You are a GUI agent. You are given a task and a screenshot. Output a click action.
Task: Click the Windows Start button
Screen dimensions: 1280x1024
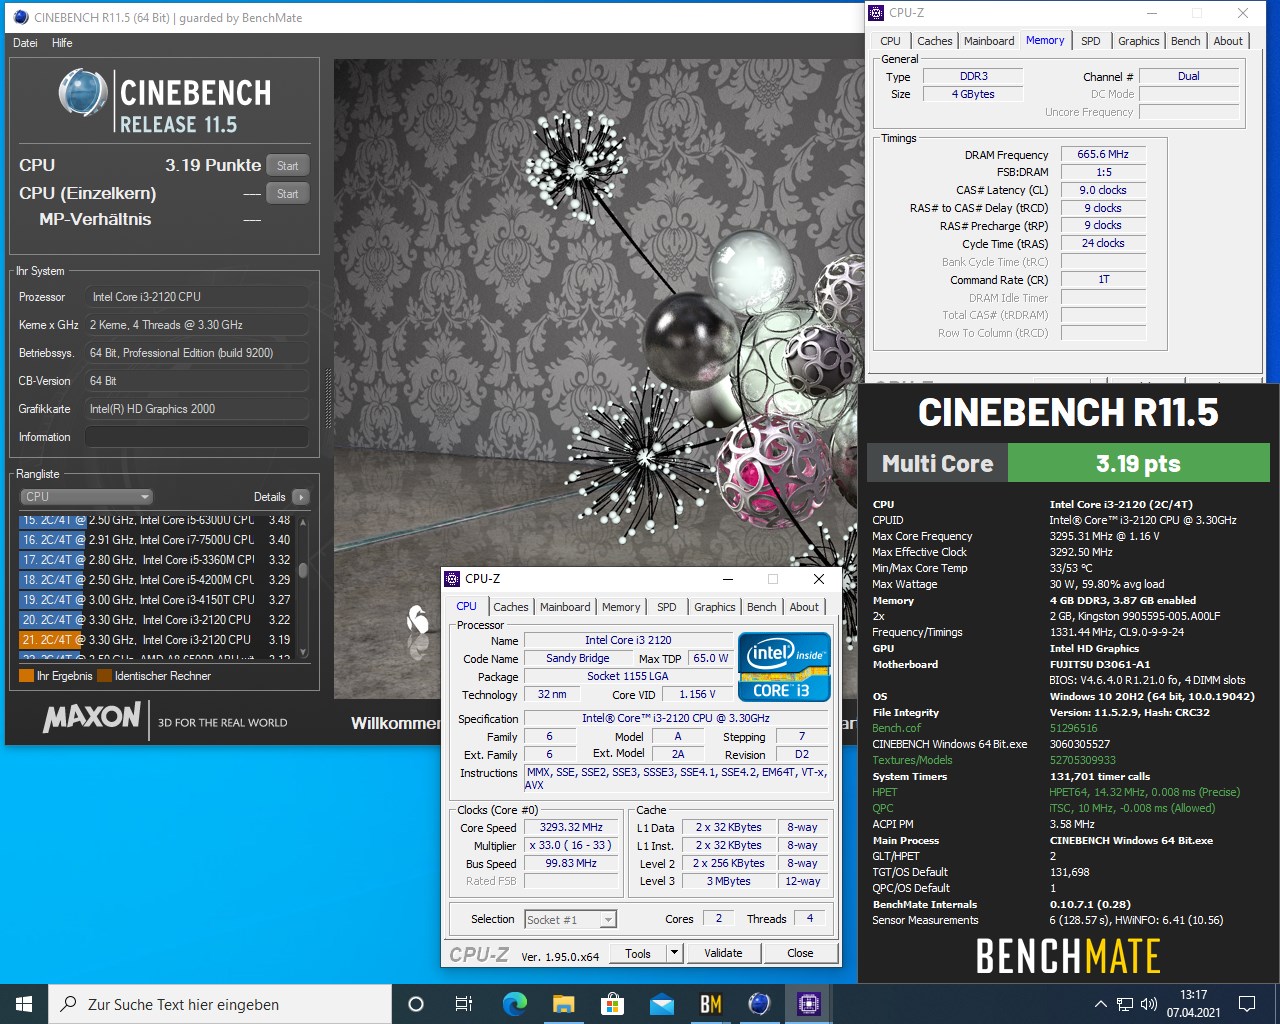pos(24,1004)
